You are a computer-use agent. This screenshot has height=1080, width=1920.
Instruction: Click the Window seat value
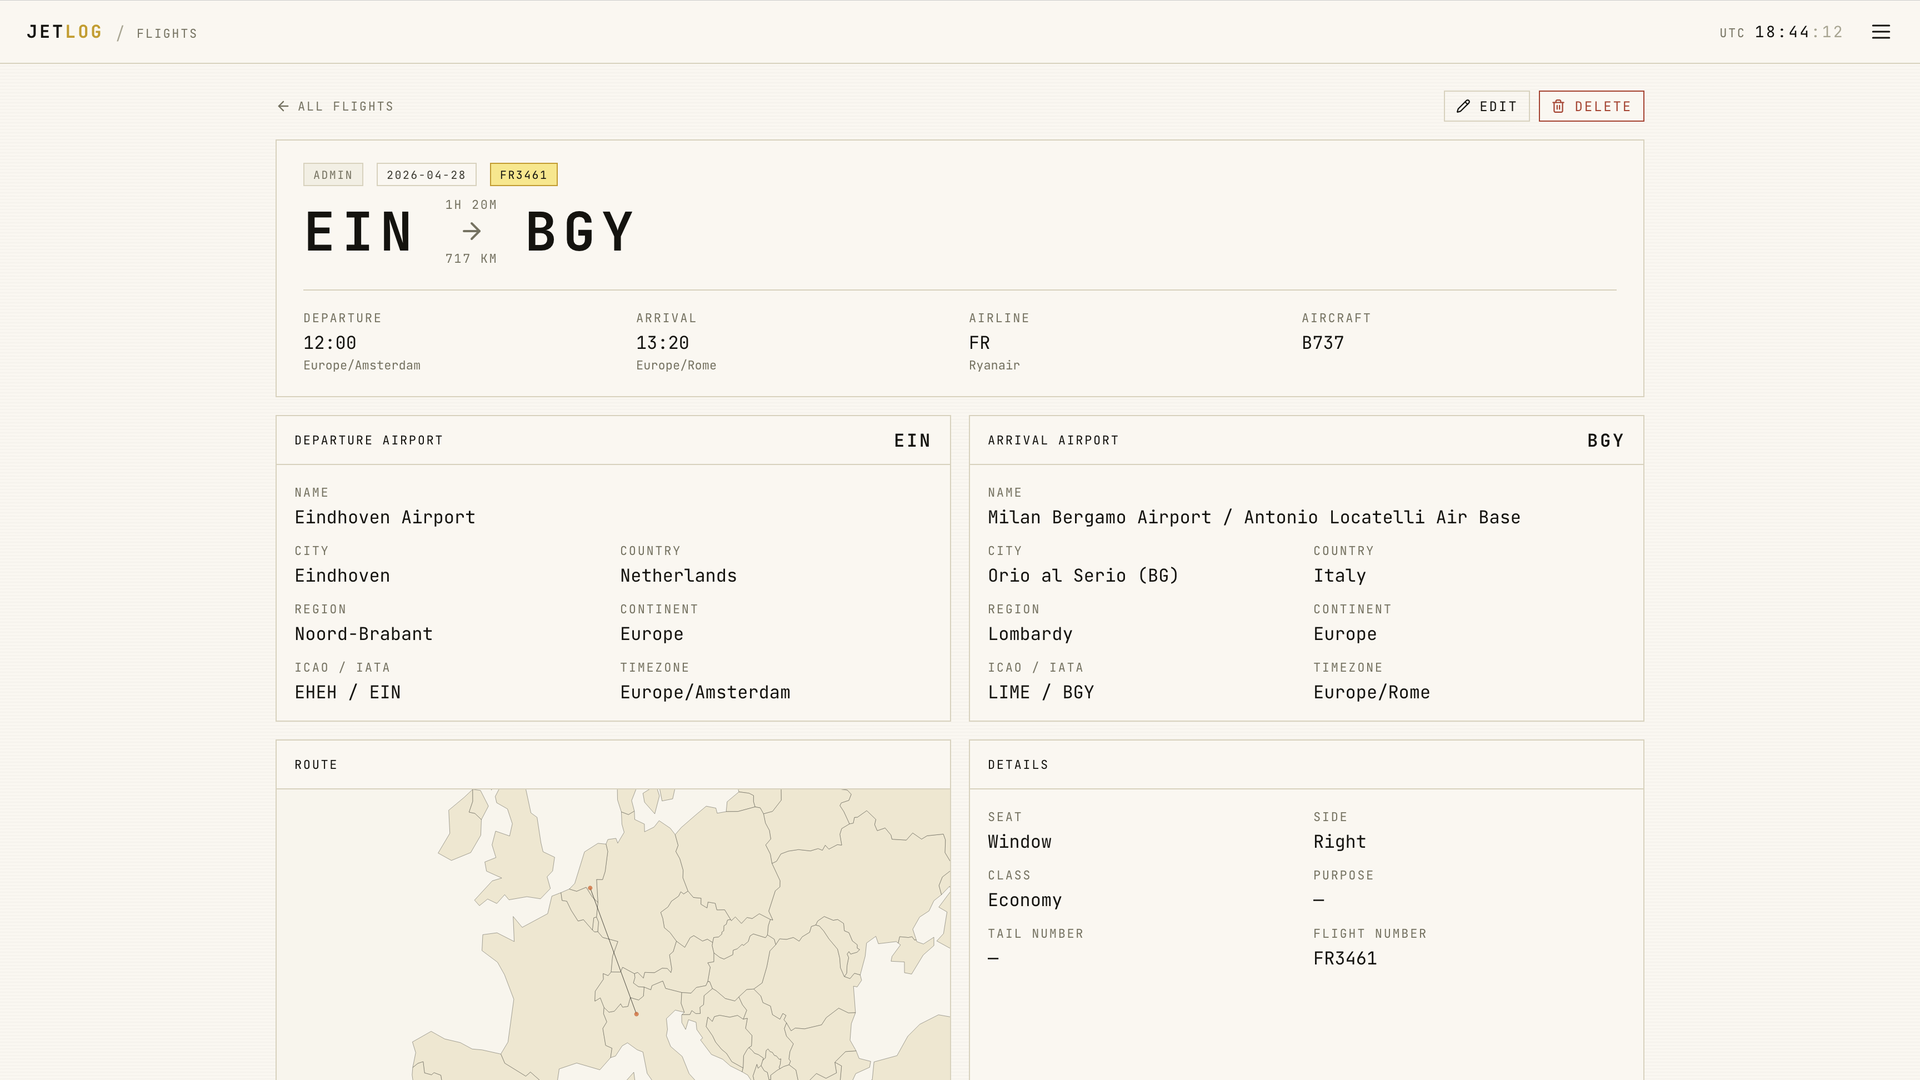click(1020, 842)
